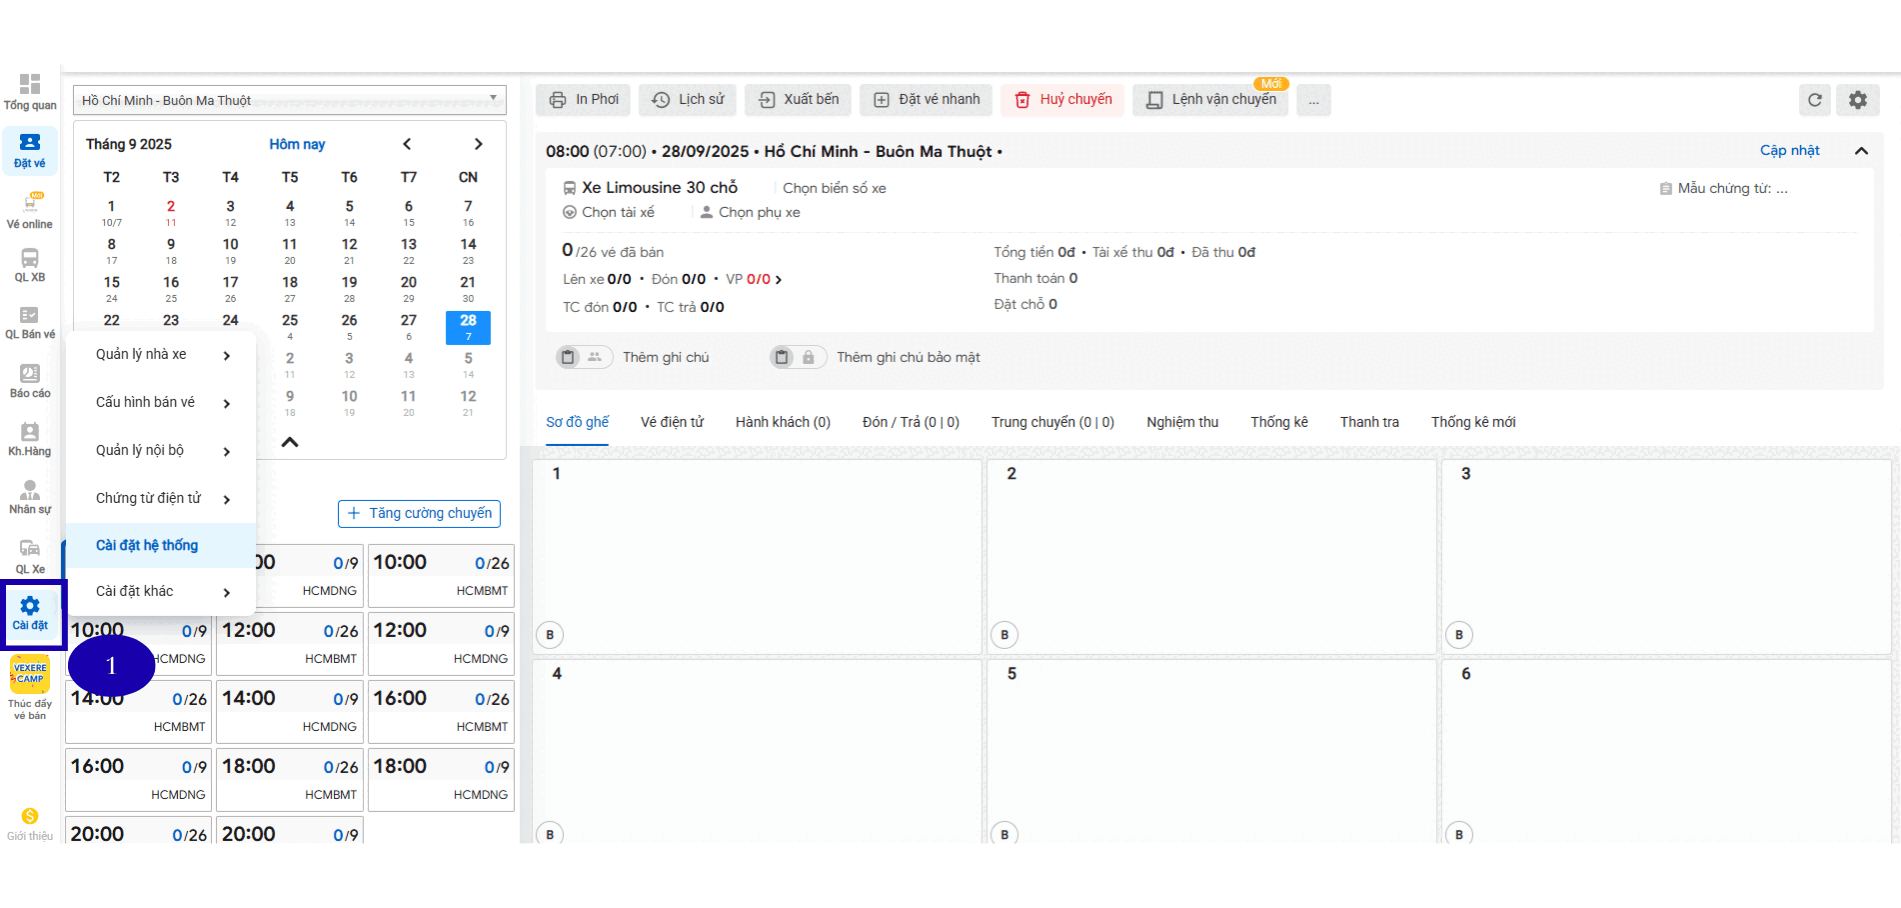Screen dimensions: 1901x908
Task: Toggle the secure note switch
Action: tap(796, 357)
